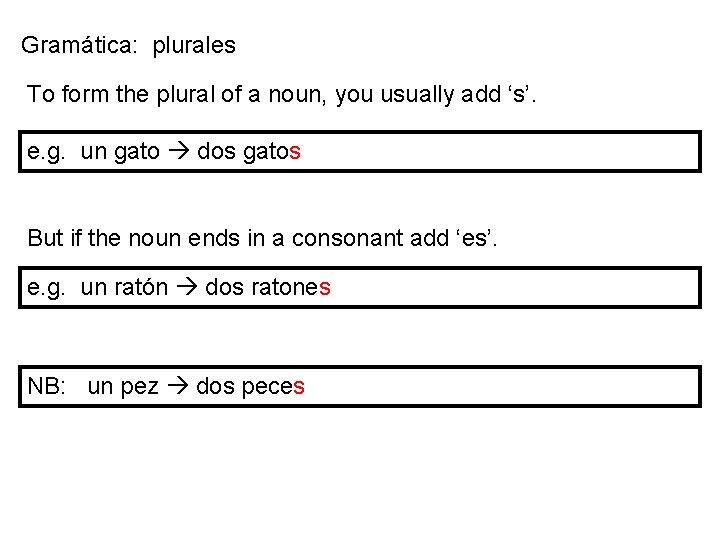Click the 'dos gatos' text

click(x=249, y=152)
